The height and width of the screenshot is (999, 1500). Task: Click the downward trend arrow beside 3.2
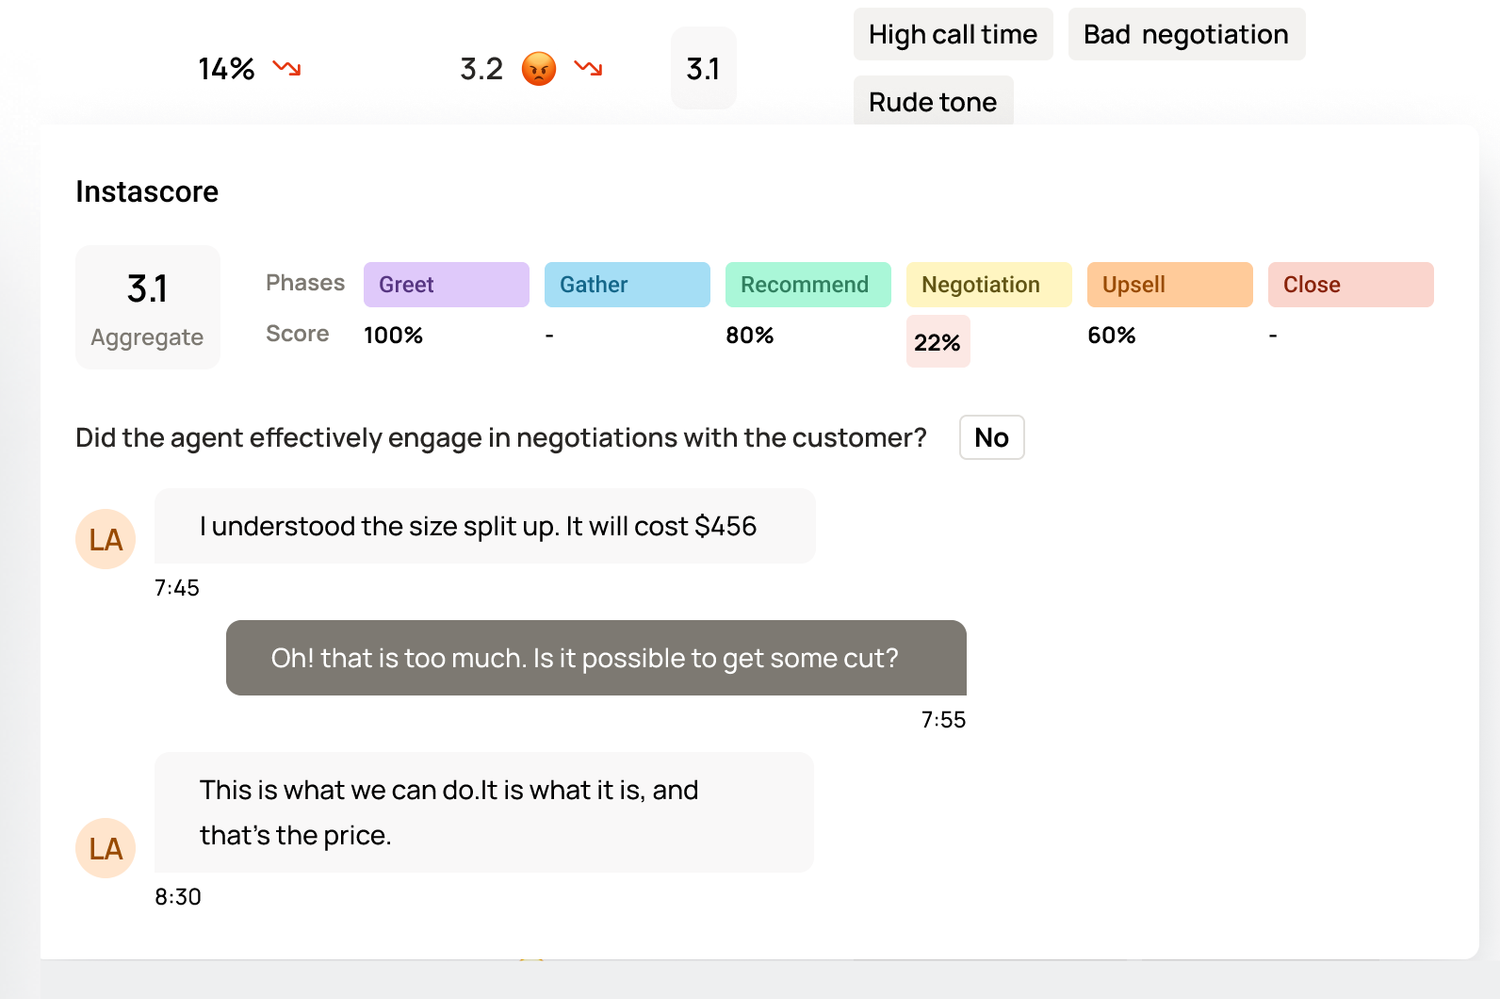588,68
